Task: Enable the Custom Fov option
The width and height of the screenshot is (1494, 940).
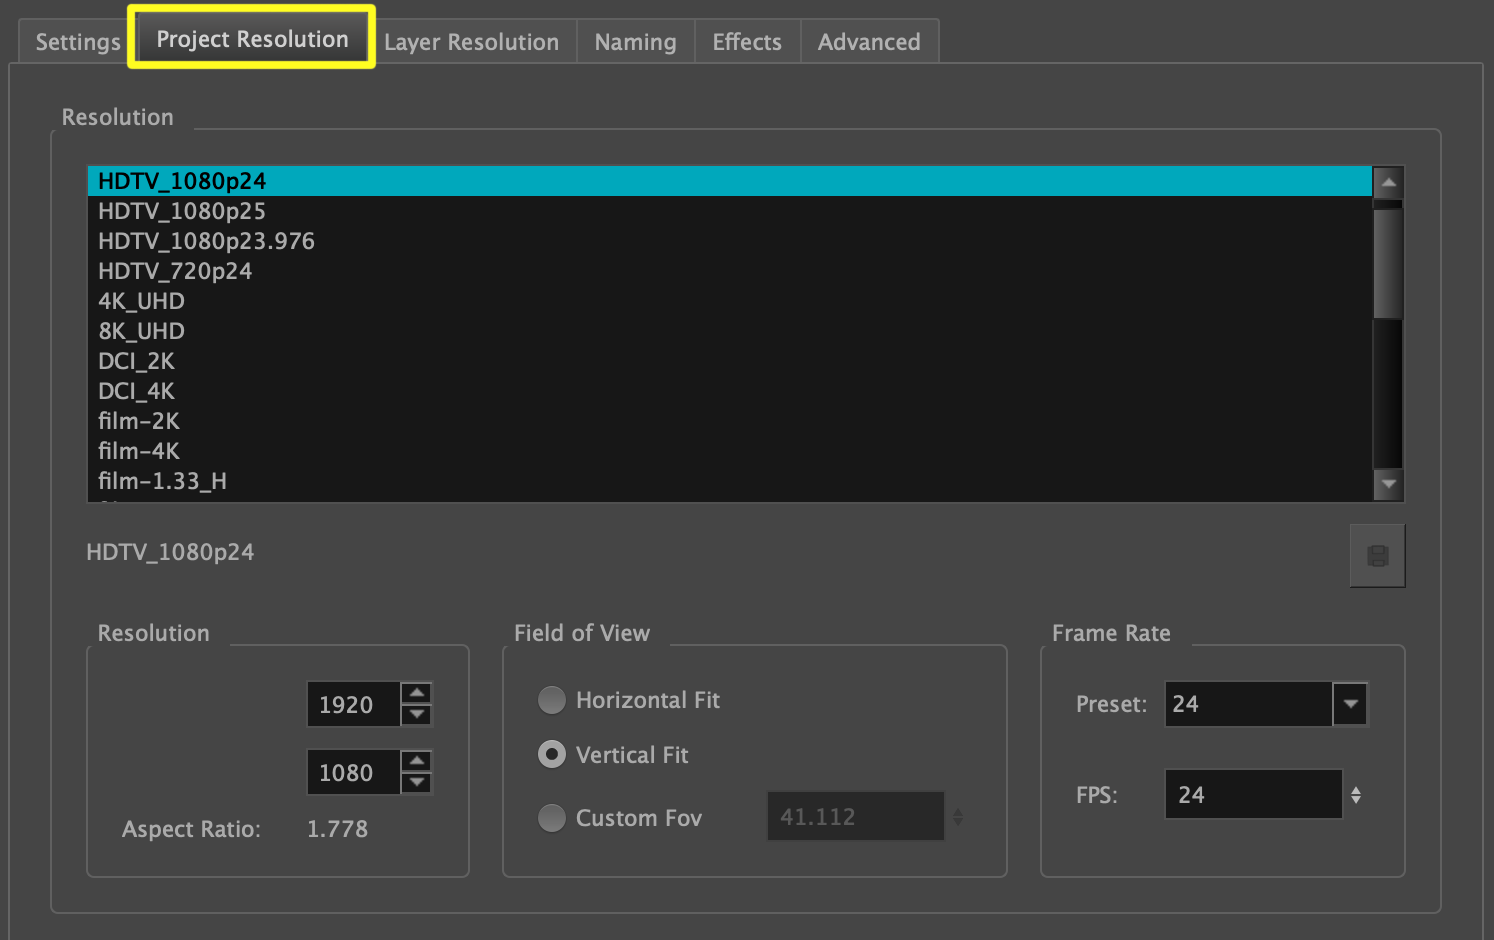Action: tap(552, 818)
